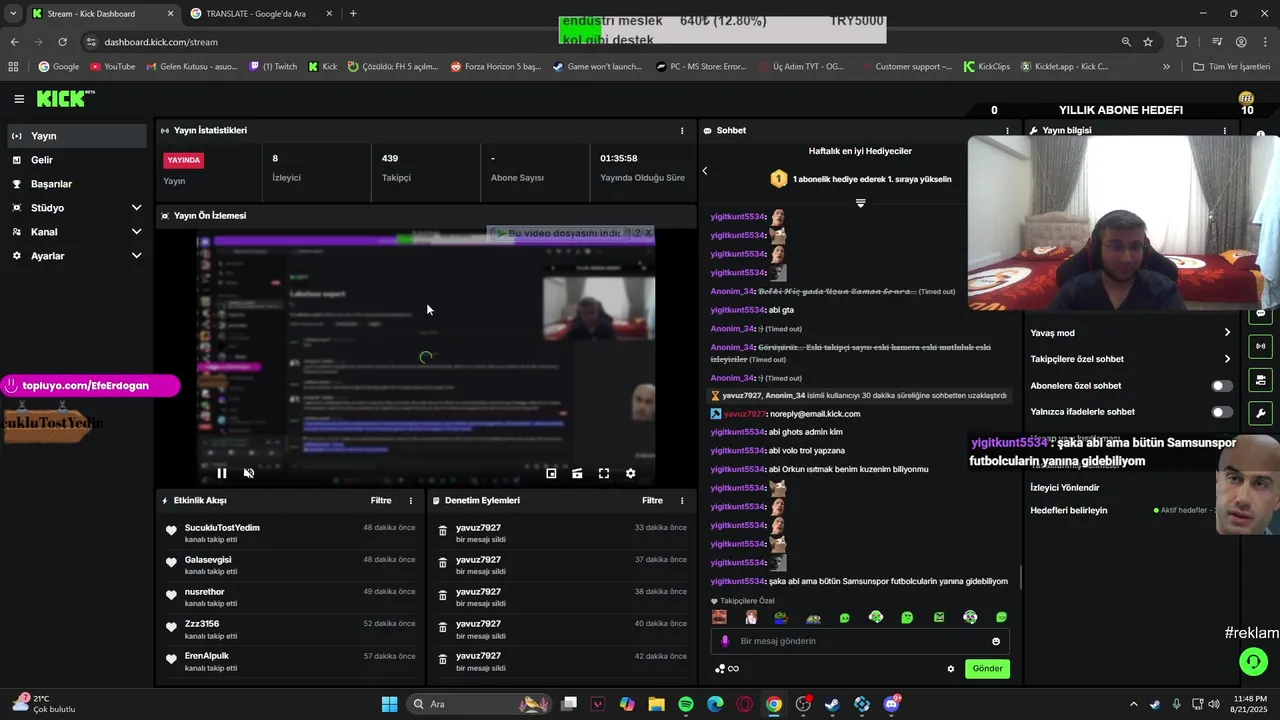Open Etkinlik Akışı three-dot options
The width and height of the screenshot is (1280, 720).
pyautogui.click(x=410, y=501)
